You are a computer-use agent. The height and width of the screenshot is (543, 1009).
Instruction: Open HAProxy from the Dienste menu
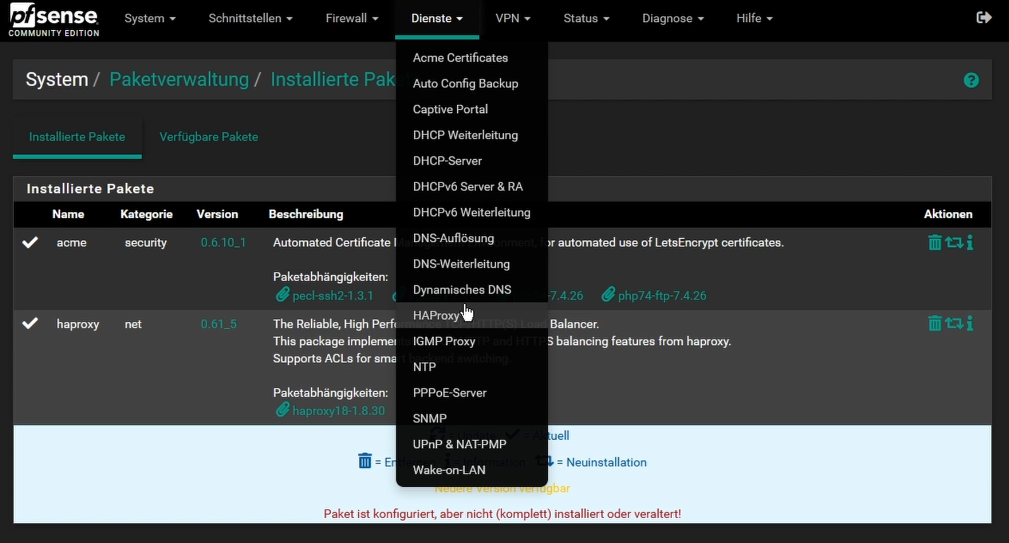472,315
